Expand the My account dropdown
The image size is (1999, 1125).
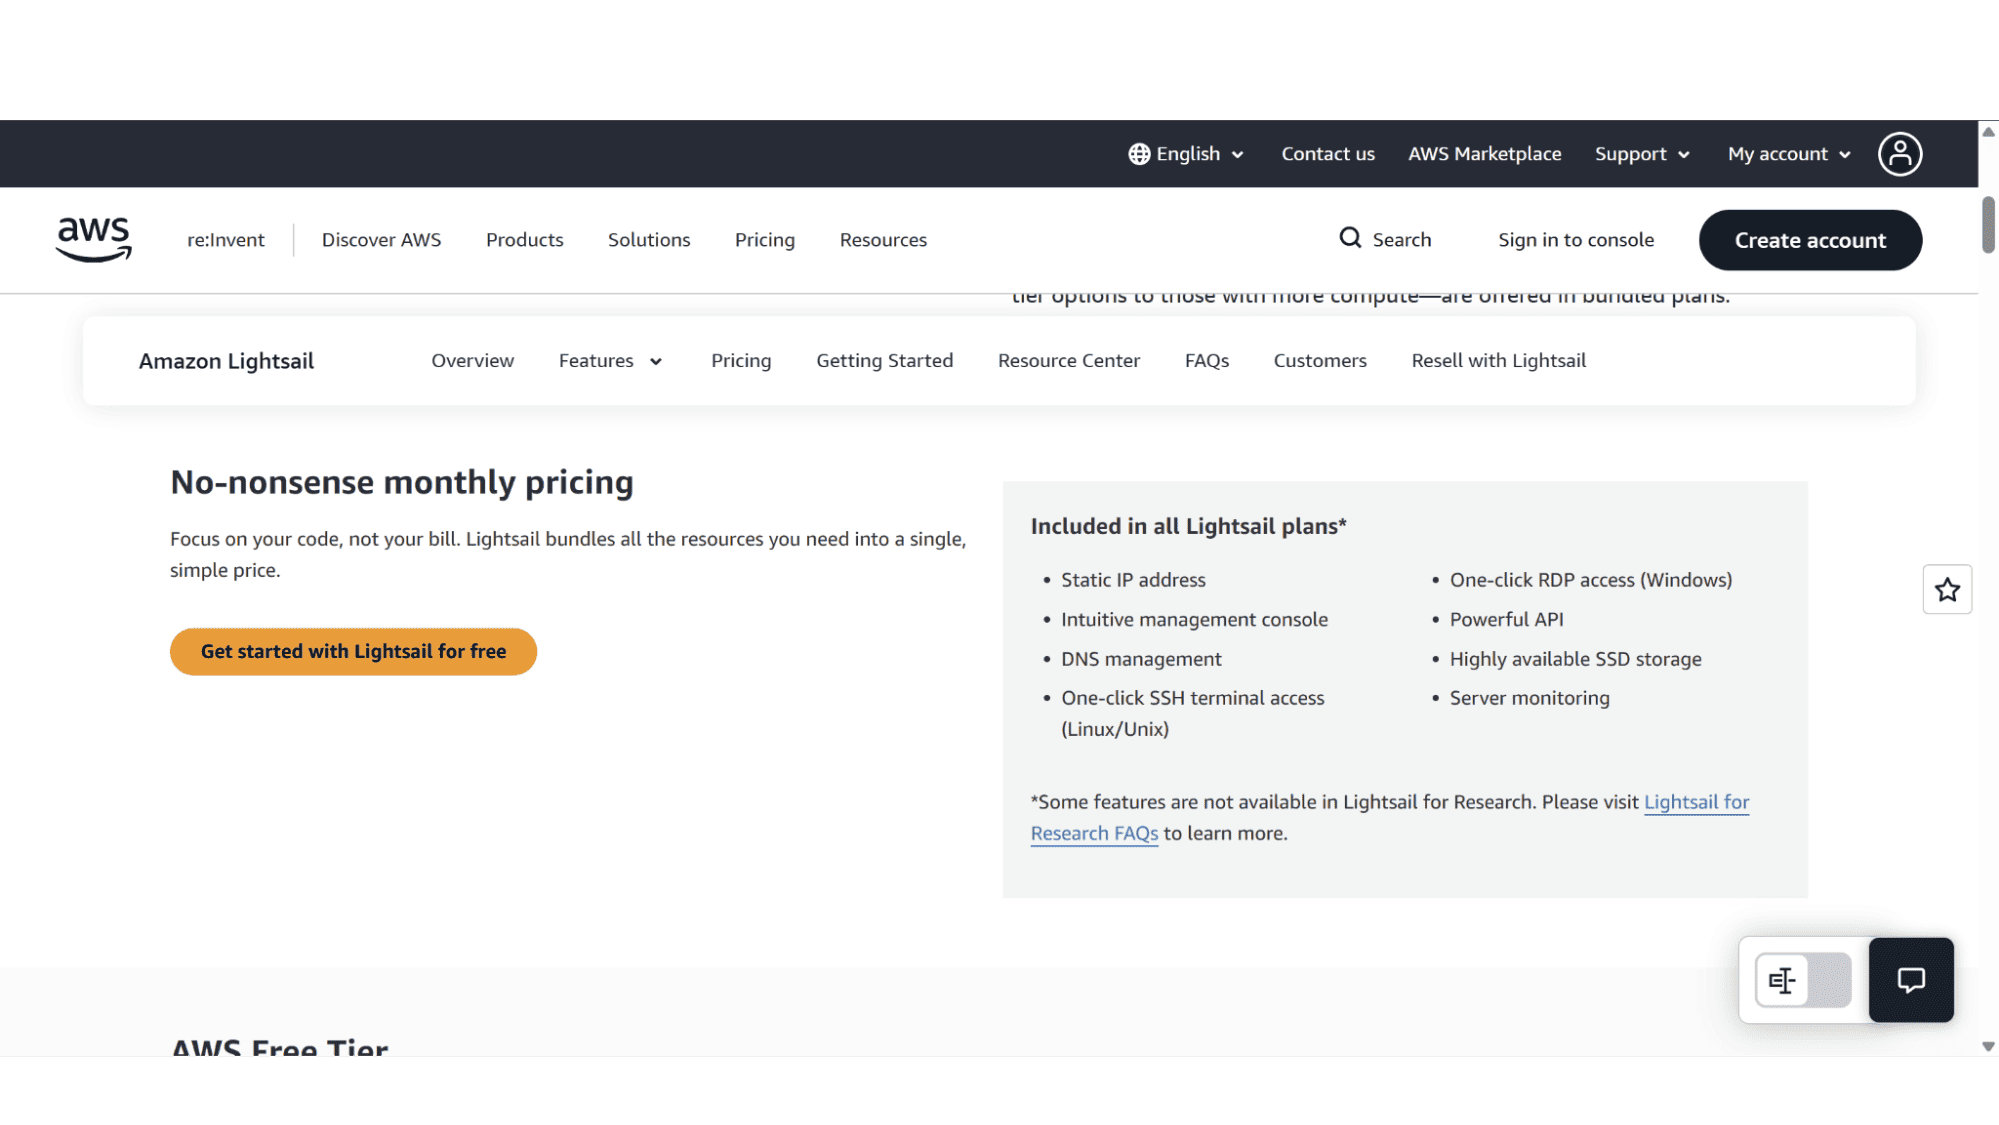(x=1789, y=154)
